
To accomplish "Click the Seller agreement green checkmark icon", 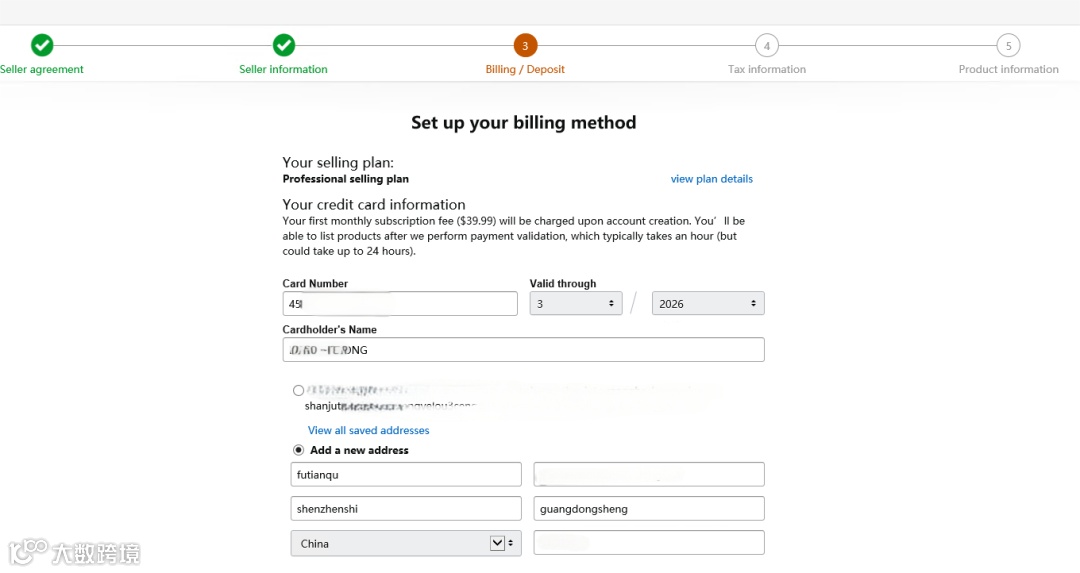I will (42, 45).
